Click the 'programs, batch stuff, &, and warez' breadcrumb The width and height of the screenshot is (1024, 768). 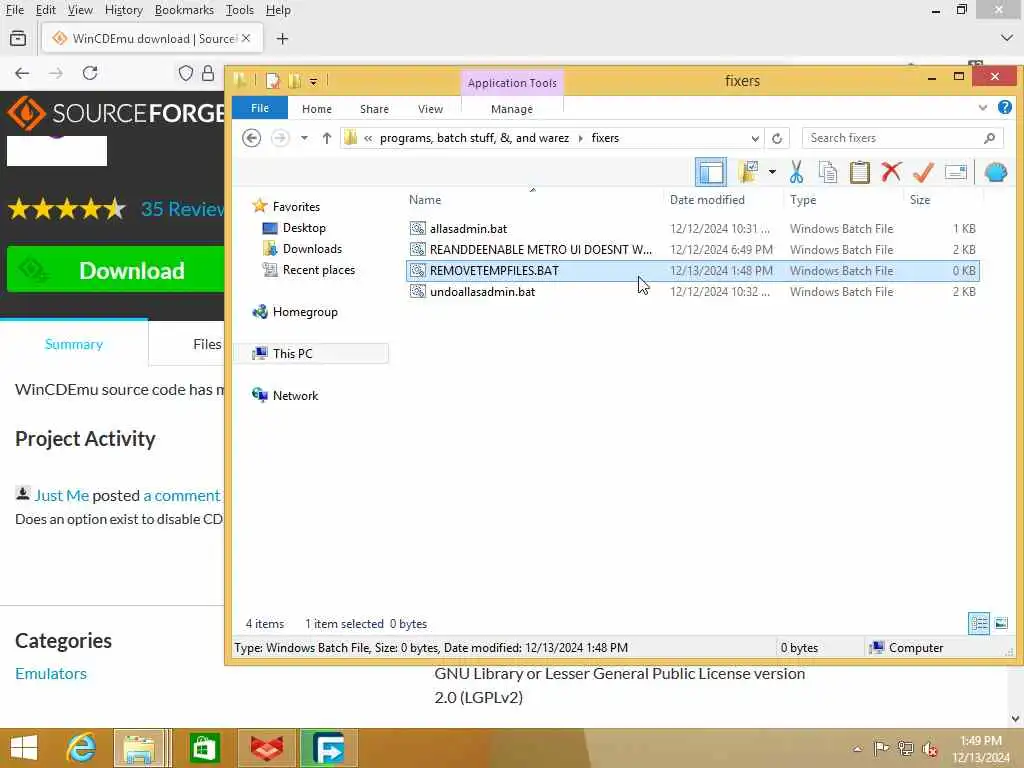474,138
